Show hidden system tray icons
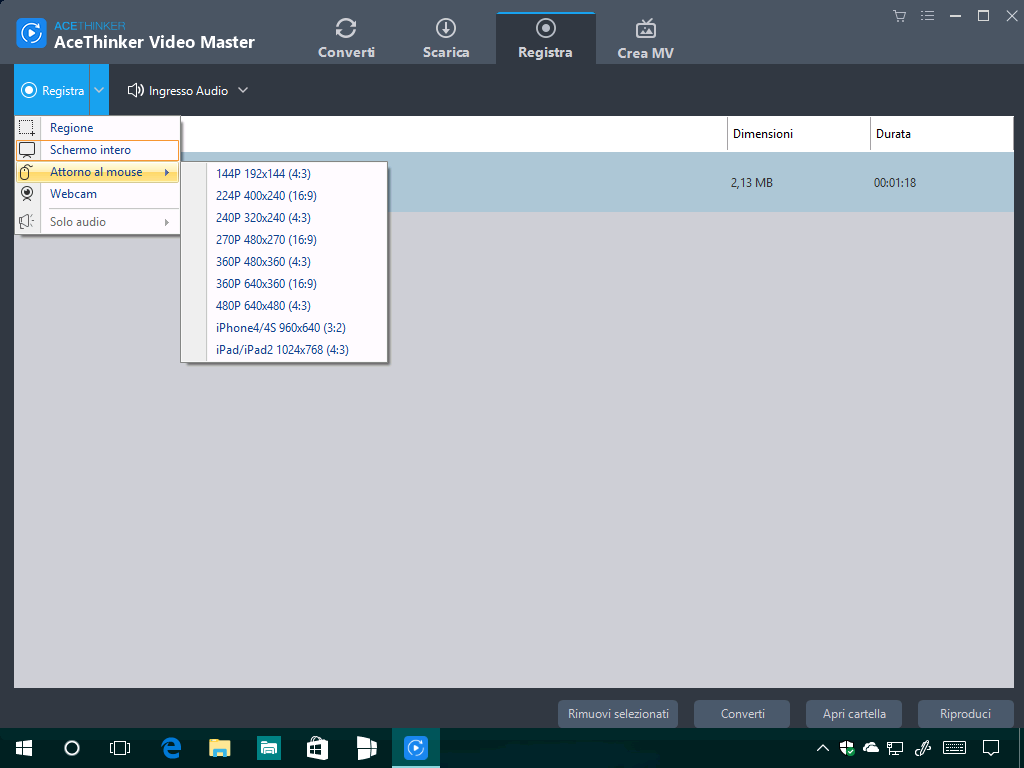 coord(823,748)
